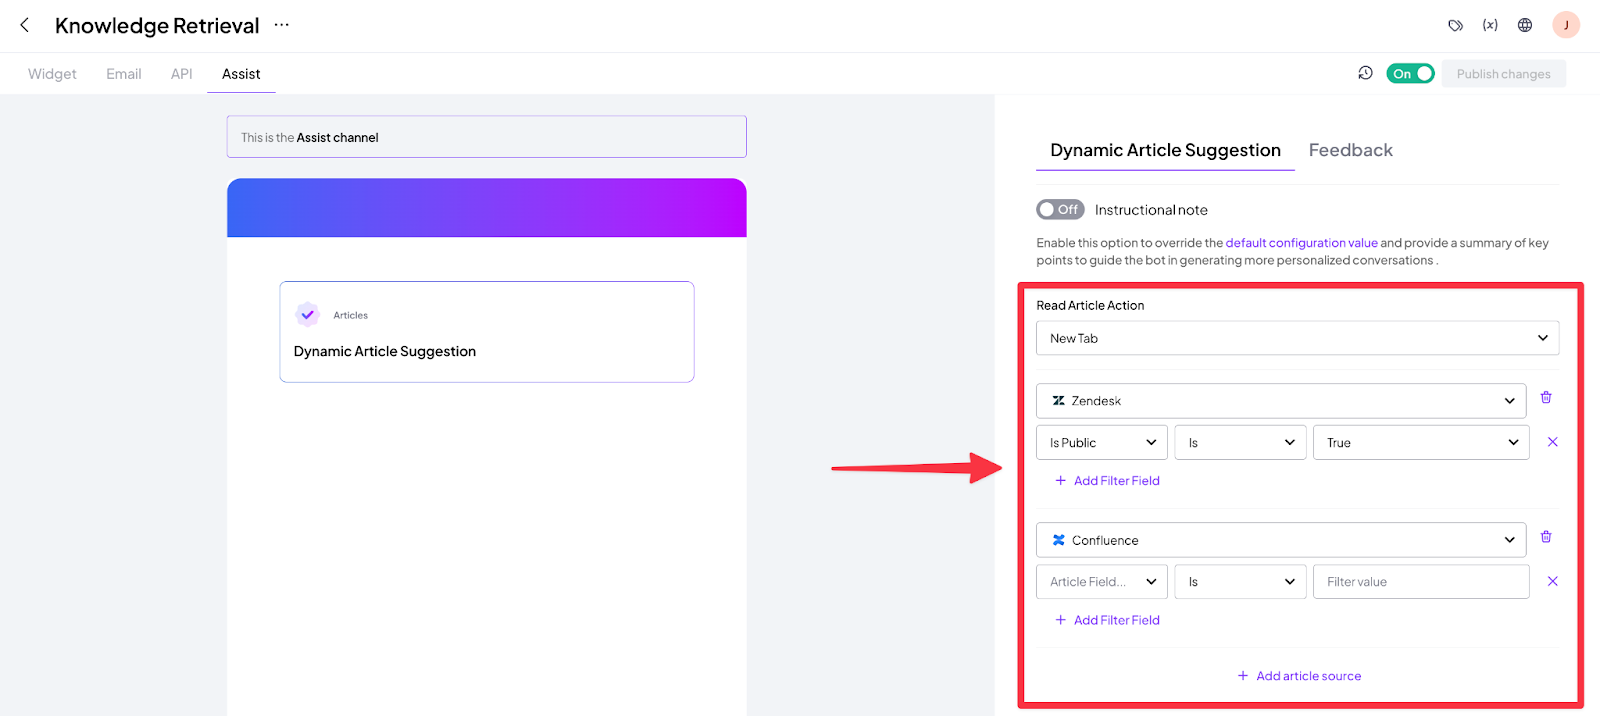Click the Filter value input field
This screenshot has width=1600, height=716.
point(1421,582)
